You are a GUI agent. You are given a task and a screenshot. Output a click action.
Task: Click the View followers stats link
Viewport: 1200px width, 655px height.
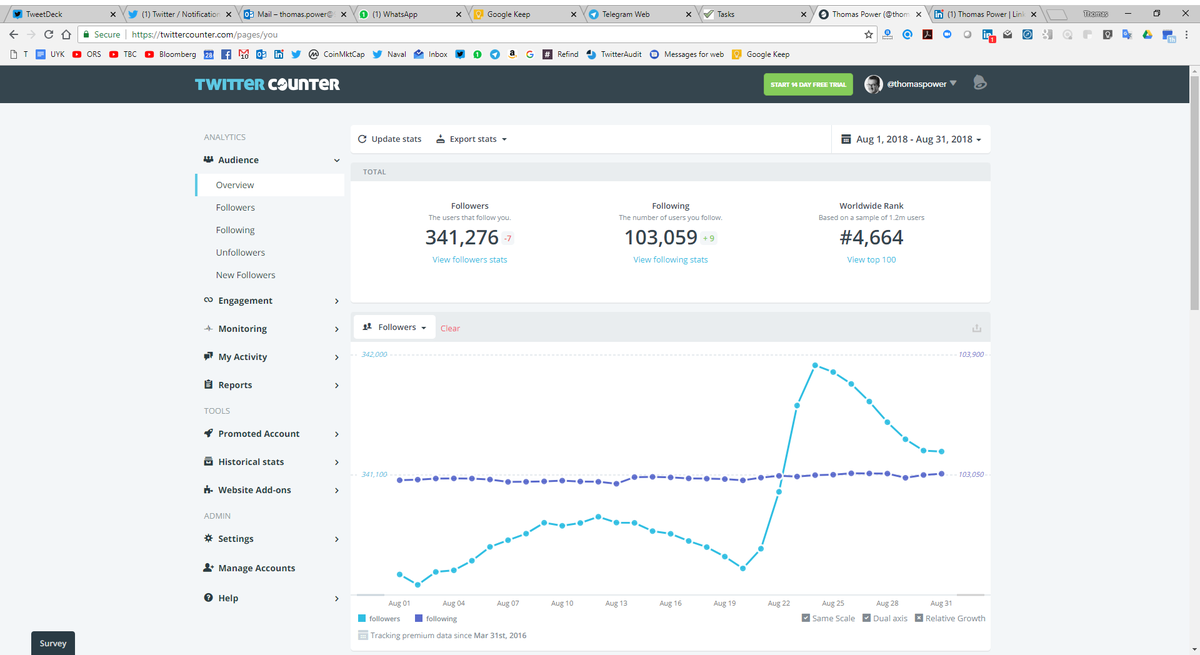click(470, 260)
